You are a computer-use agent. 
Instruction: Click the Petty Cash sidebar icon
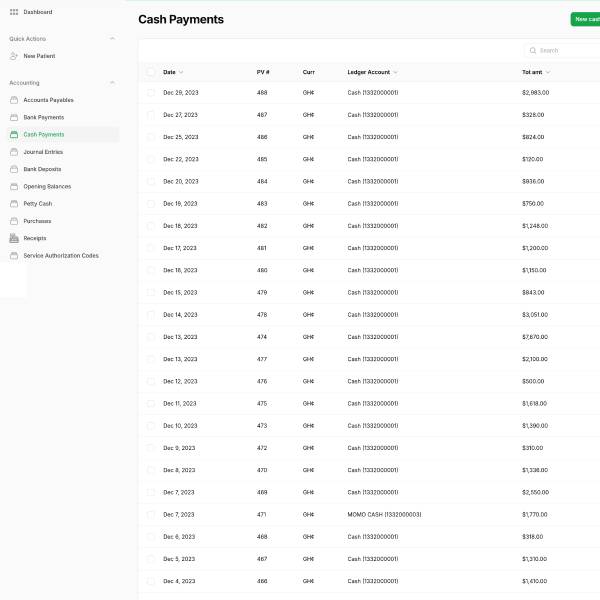pyautogui.click(x=14, y=204)
